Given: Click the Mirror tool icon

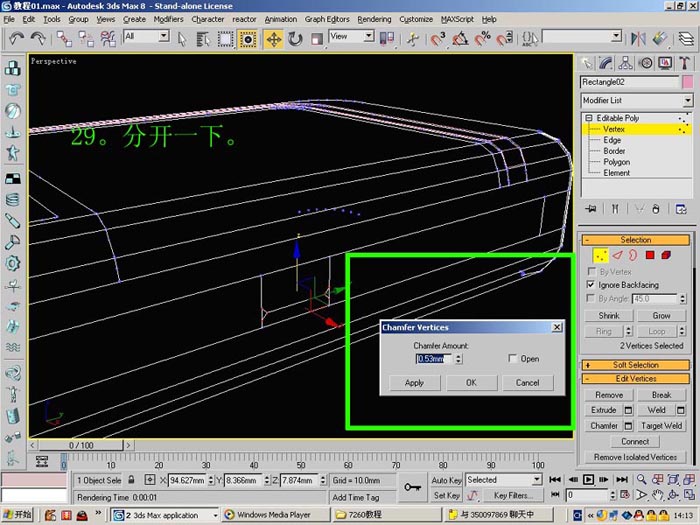Looking at the screenshot, I should coord(638,39).
